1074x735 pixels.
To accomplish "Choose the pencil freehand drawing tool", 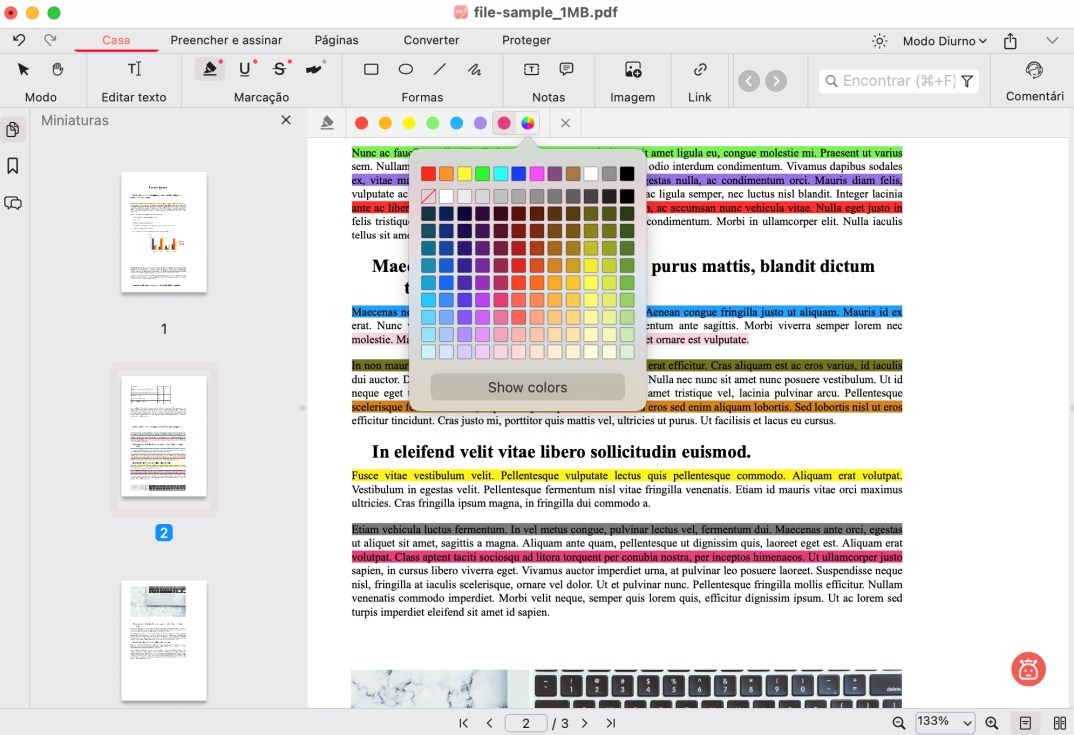I will (x=474, y=69).
